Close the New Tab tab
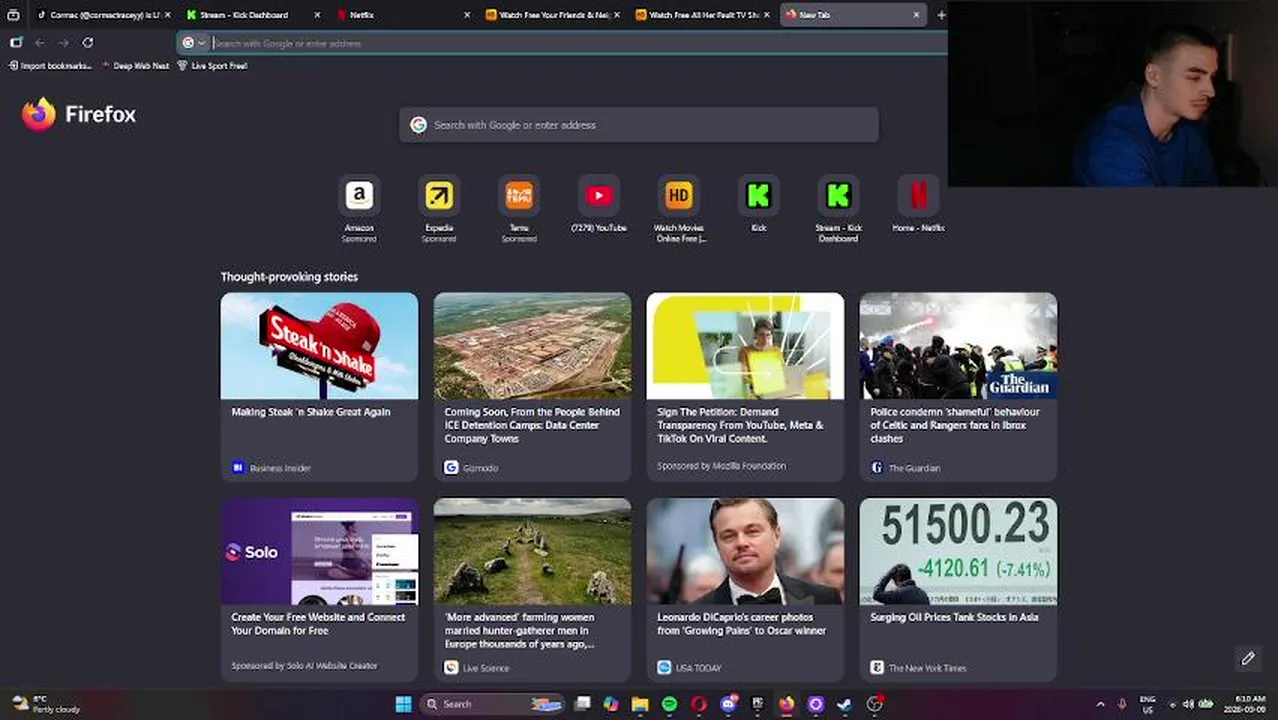 click(x=916, y=15)
